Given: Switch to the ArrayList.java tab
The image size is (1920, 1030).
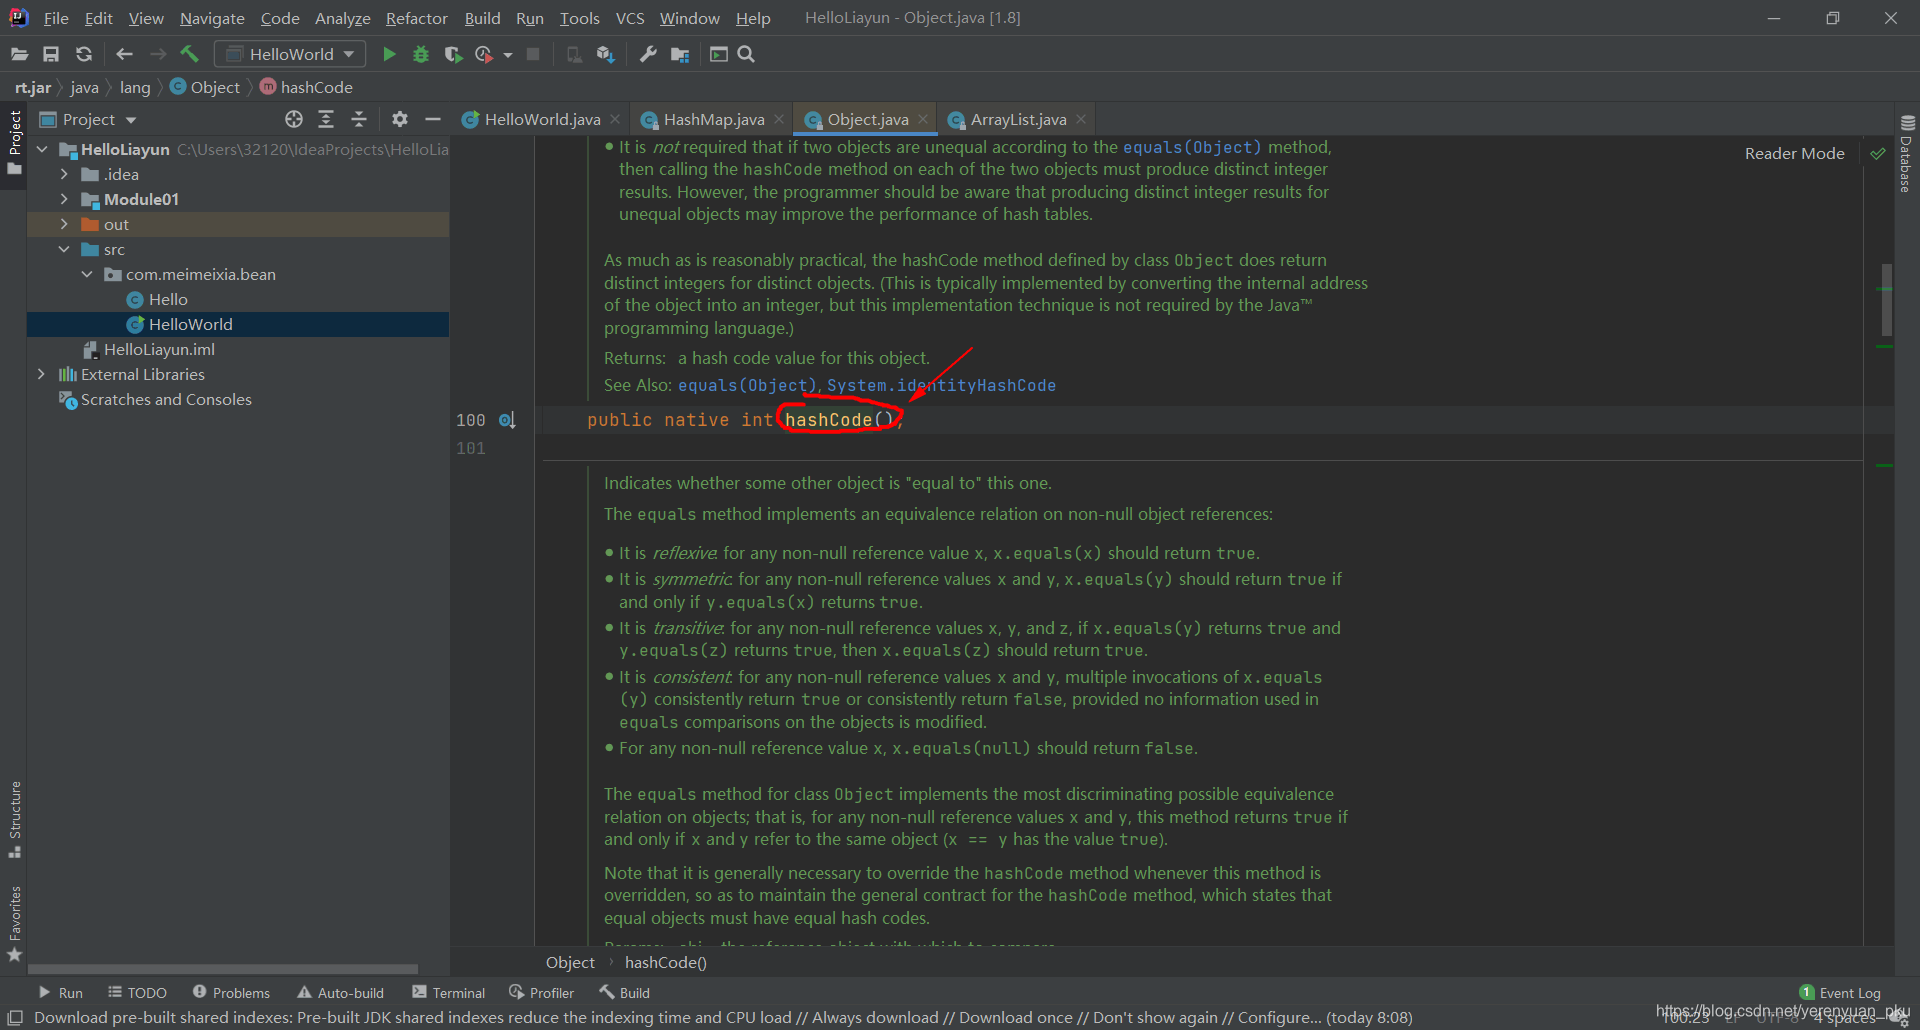Looking at the screenshot, I should click(x=1018, y=120).
